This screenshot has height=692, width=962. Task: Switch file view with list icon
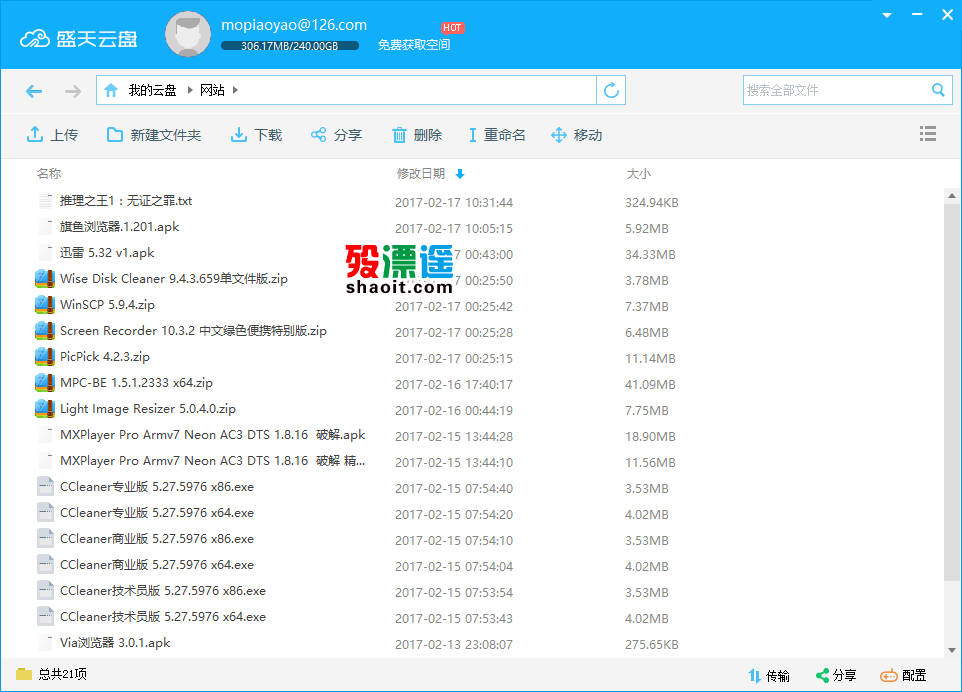tap(928, 134)
